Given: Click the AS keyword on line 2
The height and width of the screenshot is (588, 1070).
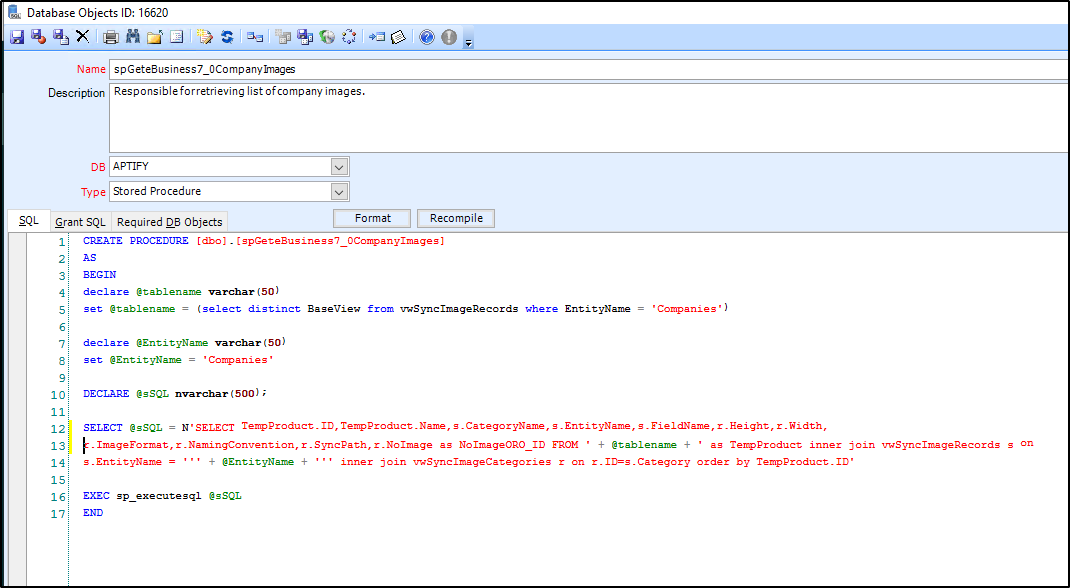Looking at the screenshot, I should 90,257.
